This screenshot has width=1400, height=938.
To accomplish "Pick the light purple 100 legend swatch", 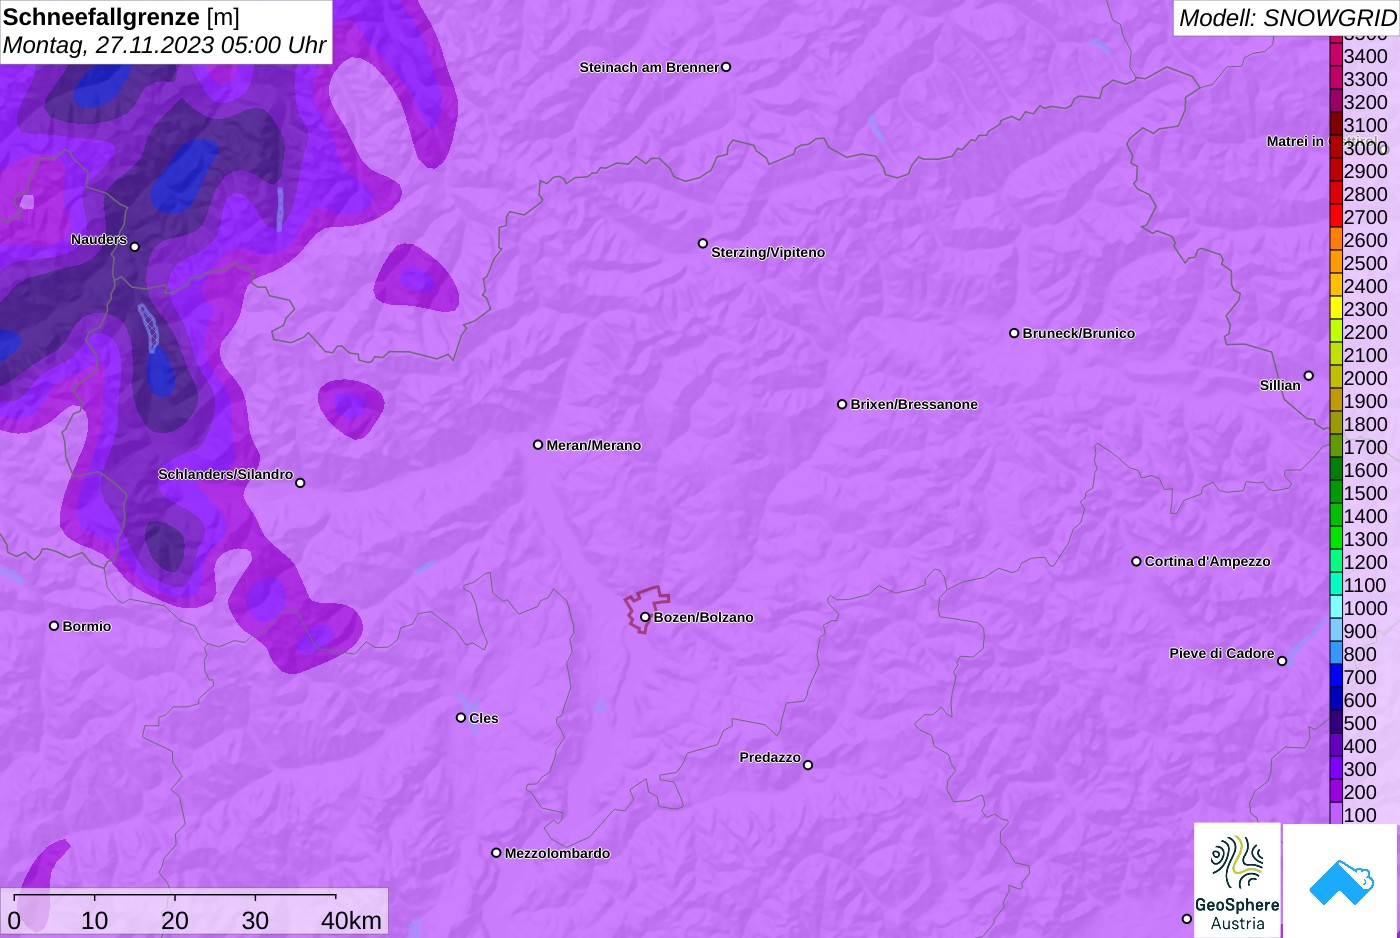I will pos(1336,814).
